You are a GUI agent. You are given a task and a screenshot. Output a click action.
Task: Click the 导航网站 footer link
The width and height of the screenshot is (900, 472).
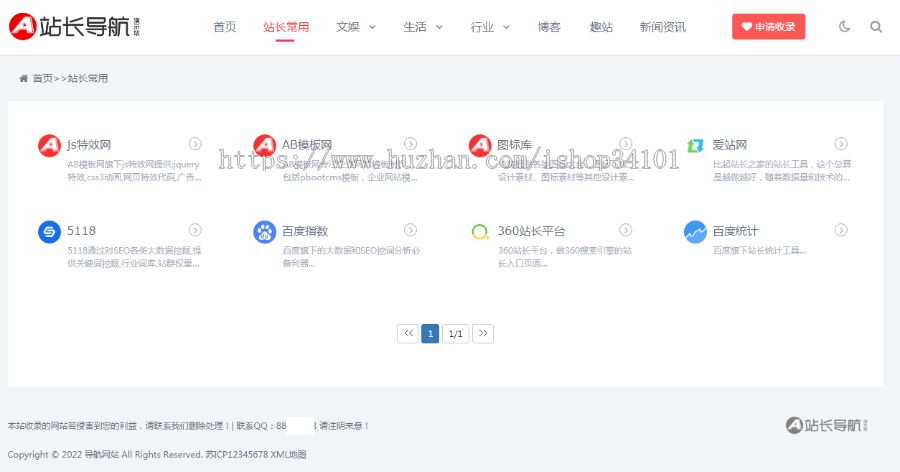pos(102,454)
